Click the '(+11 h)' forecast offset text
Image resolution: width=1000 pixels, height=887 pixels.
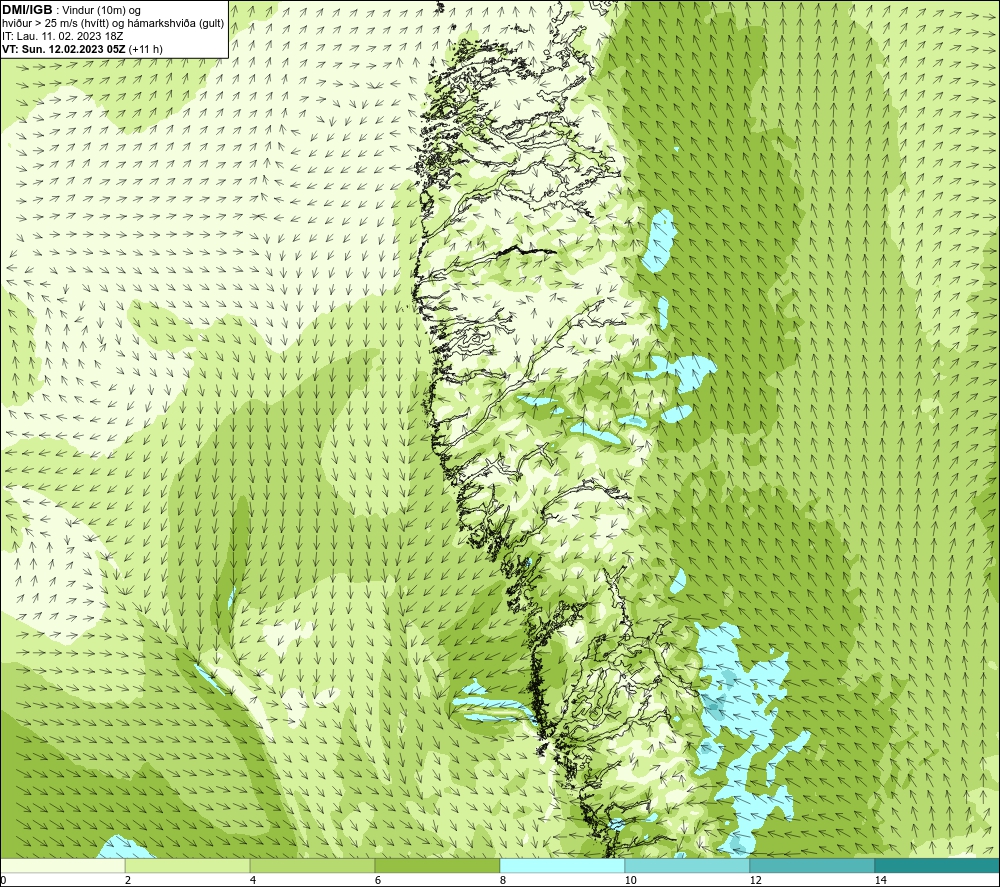[x=145, y=49]
